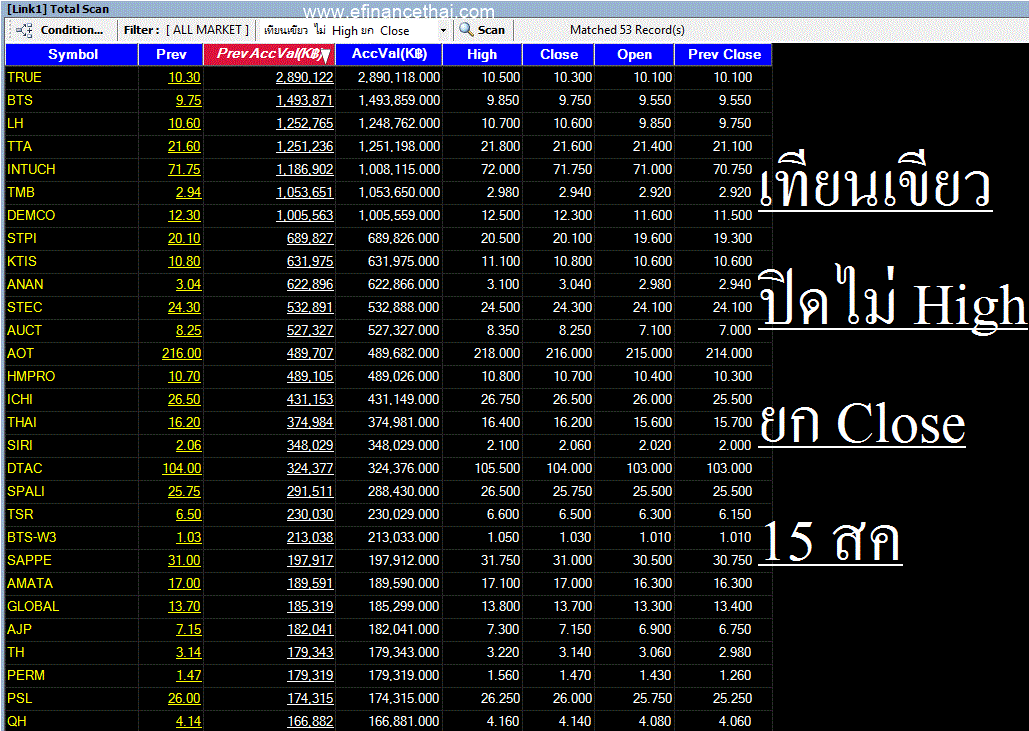The width and height of the screenshot is (1029, 731).
Task: Sort by the Prev Close column header
Action: coord(724,54)
